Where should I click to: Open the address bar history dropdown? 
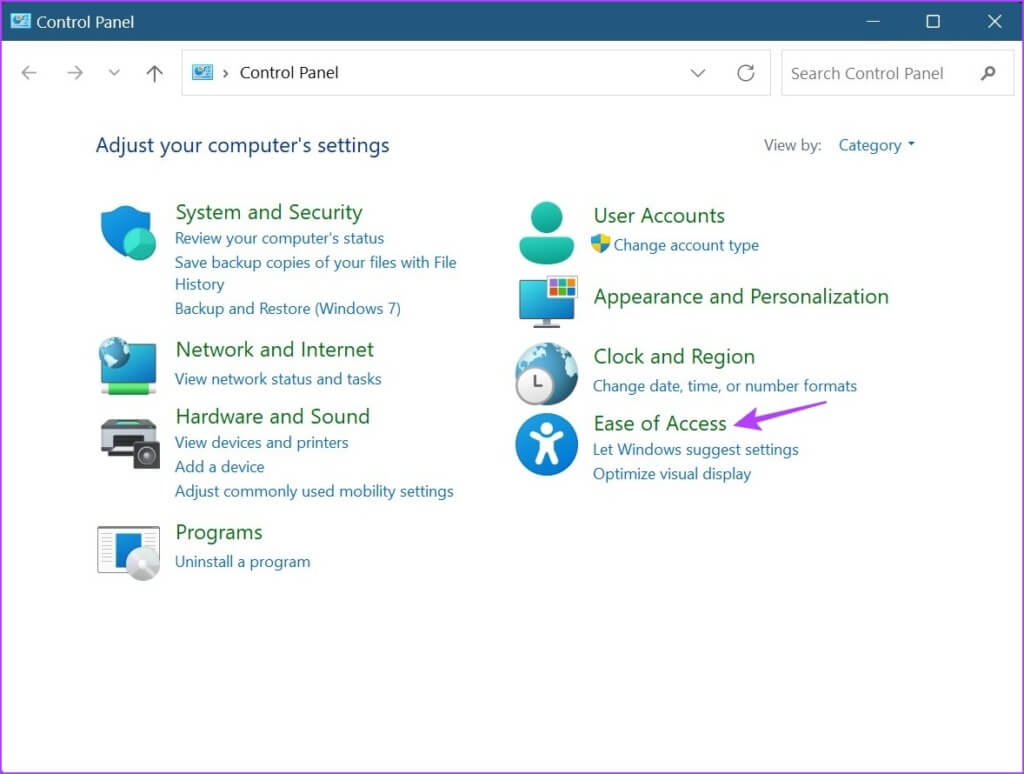click(x=698, y=72)
